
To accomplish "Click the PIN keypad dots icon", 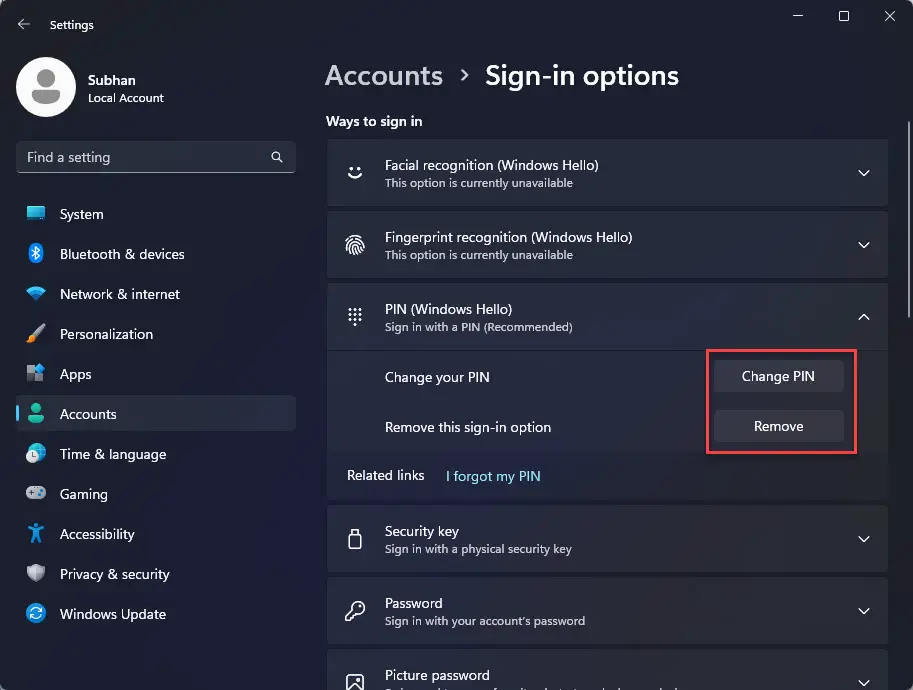I will [355, 316].
